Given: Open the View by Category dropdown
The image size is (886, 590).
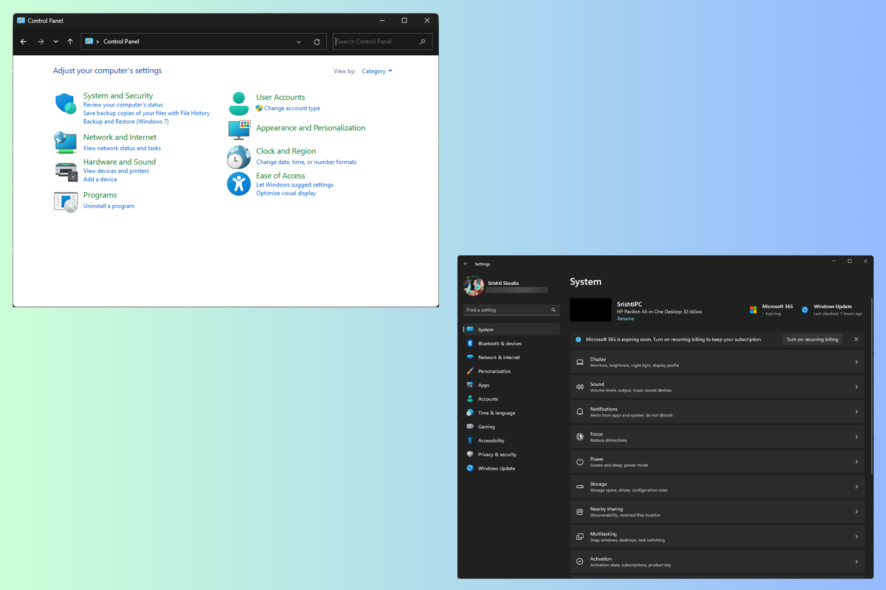Looking at the screenshot, I should tap(377, 71).
